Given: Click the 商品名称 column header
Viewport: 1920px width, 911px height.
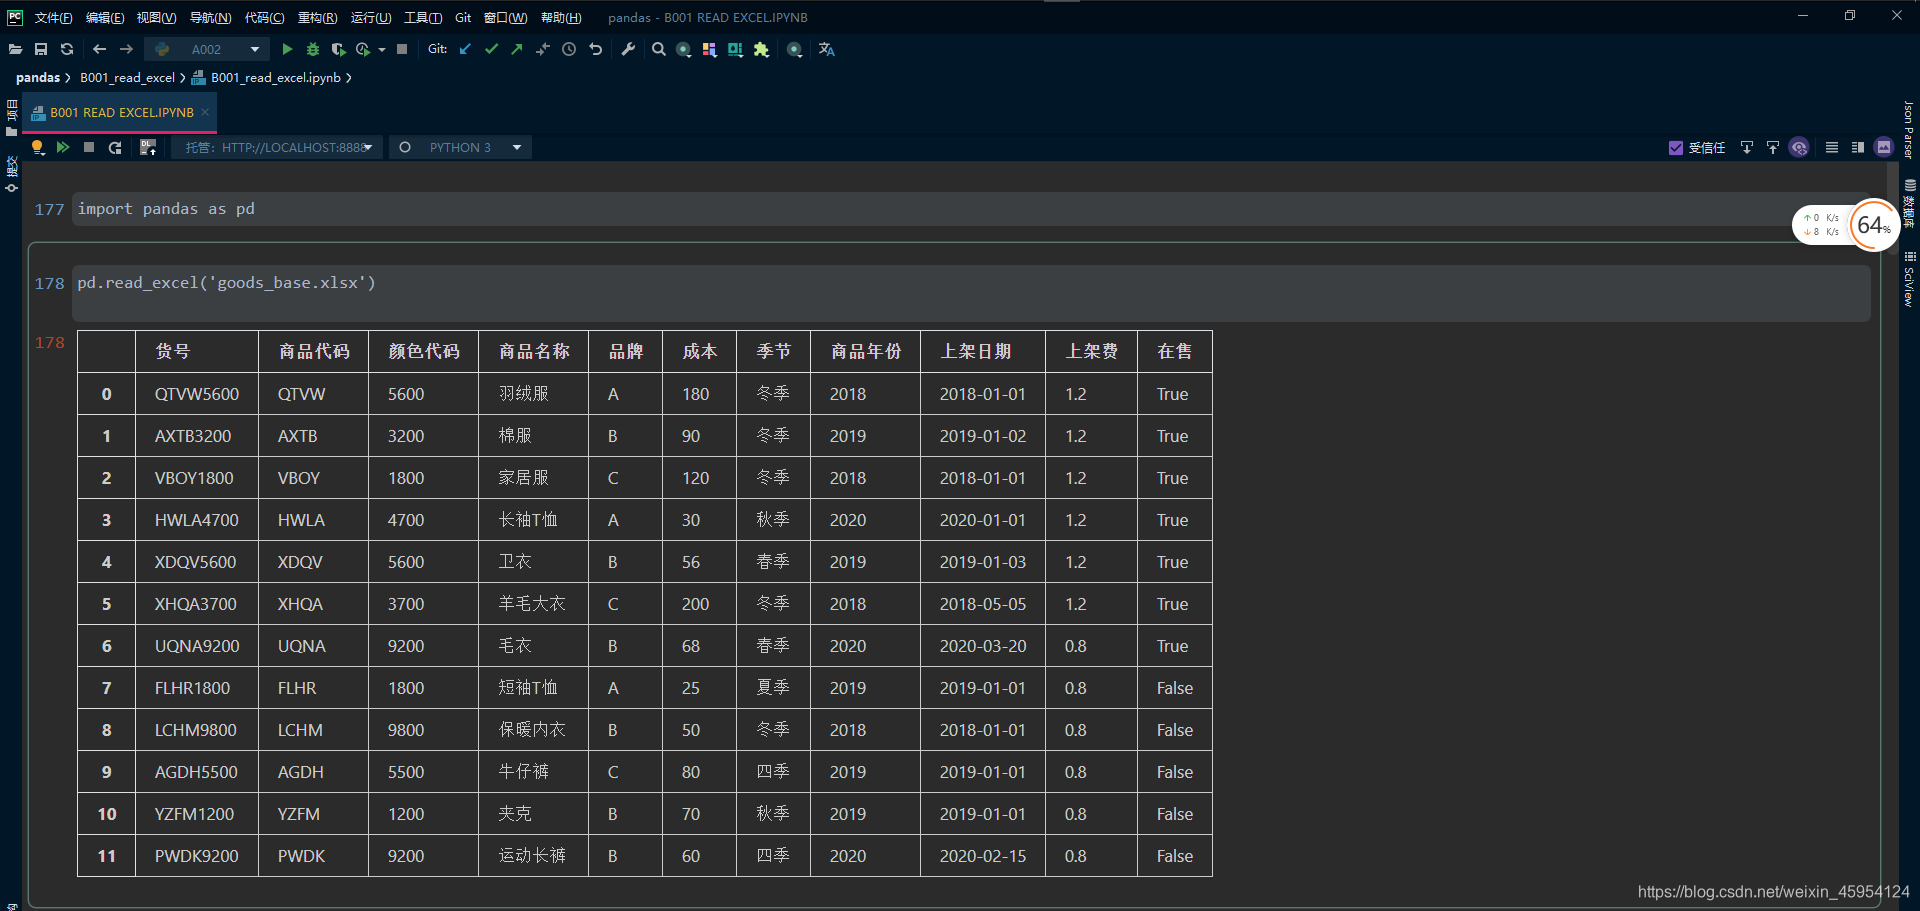Looking at the screenshot, I should tap(534, 352).
